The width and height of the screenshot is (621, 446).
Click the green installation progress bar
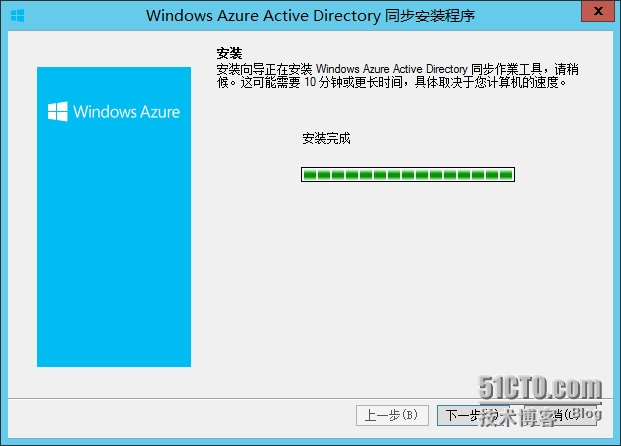(x=407, y=175)
